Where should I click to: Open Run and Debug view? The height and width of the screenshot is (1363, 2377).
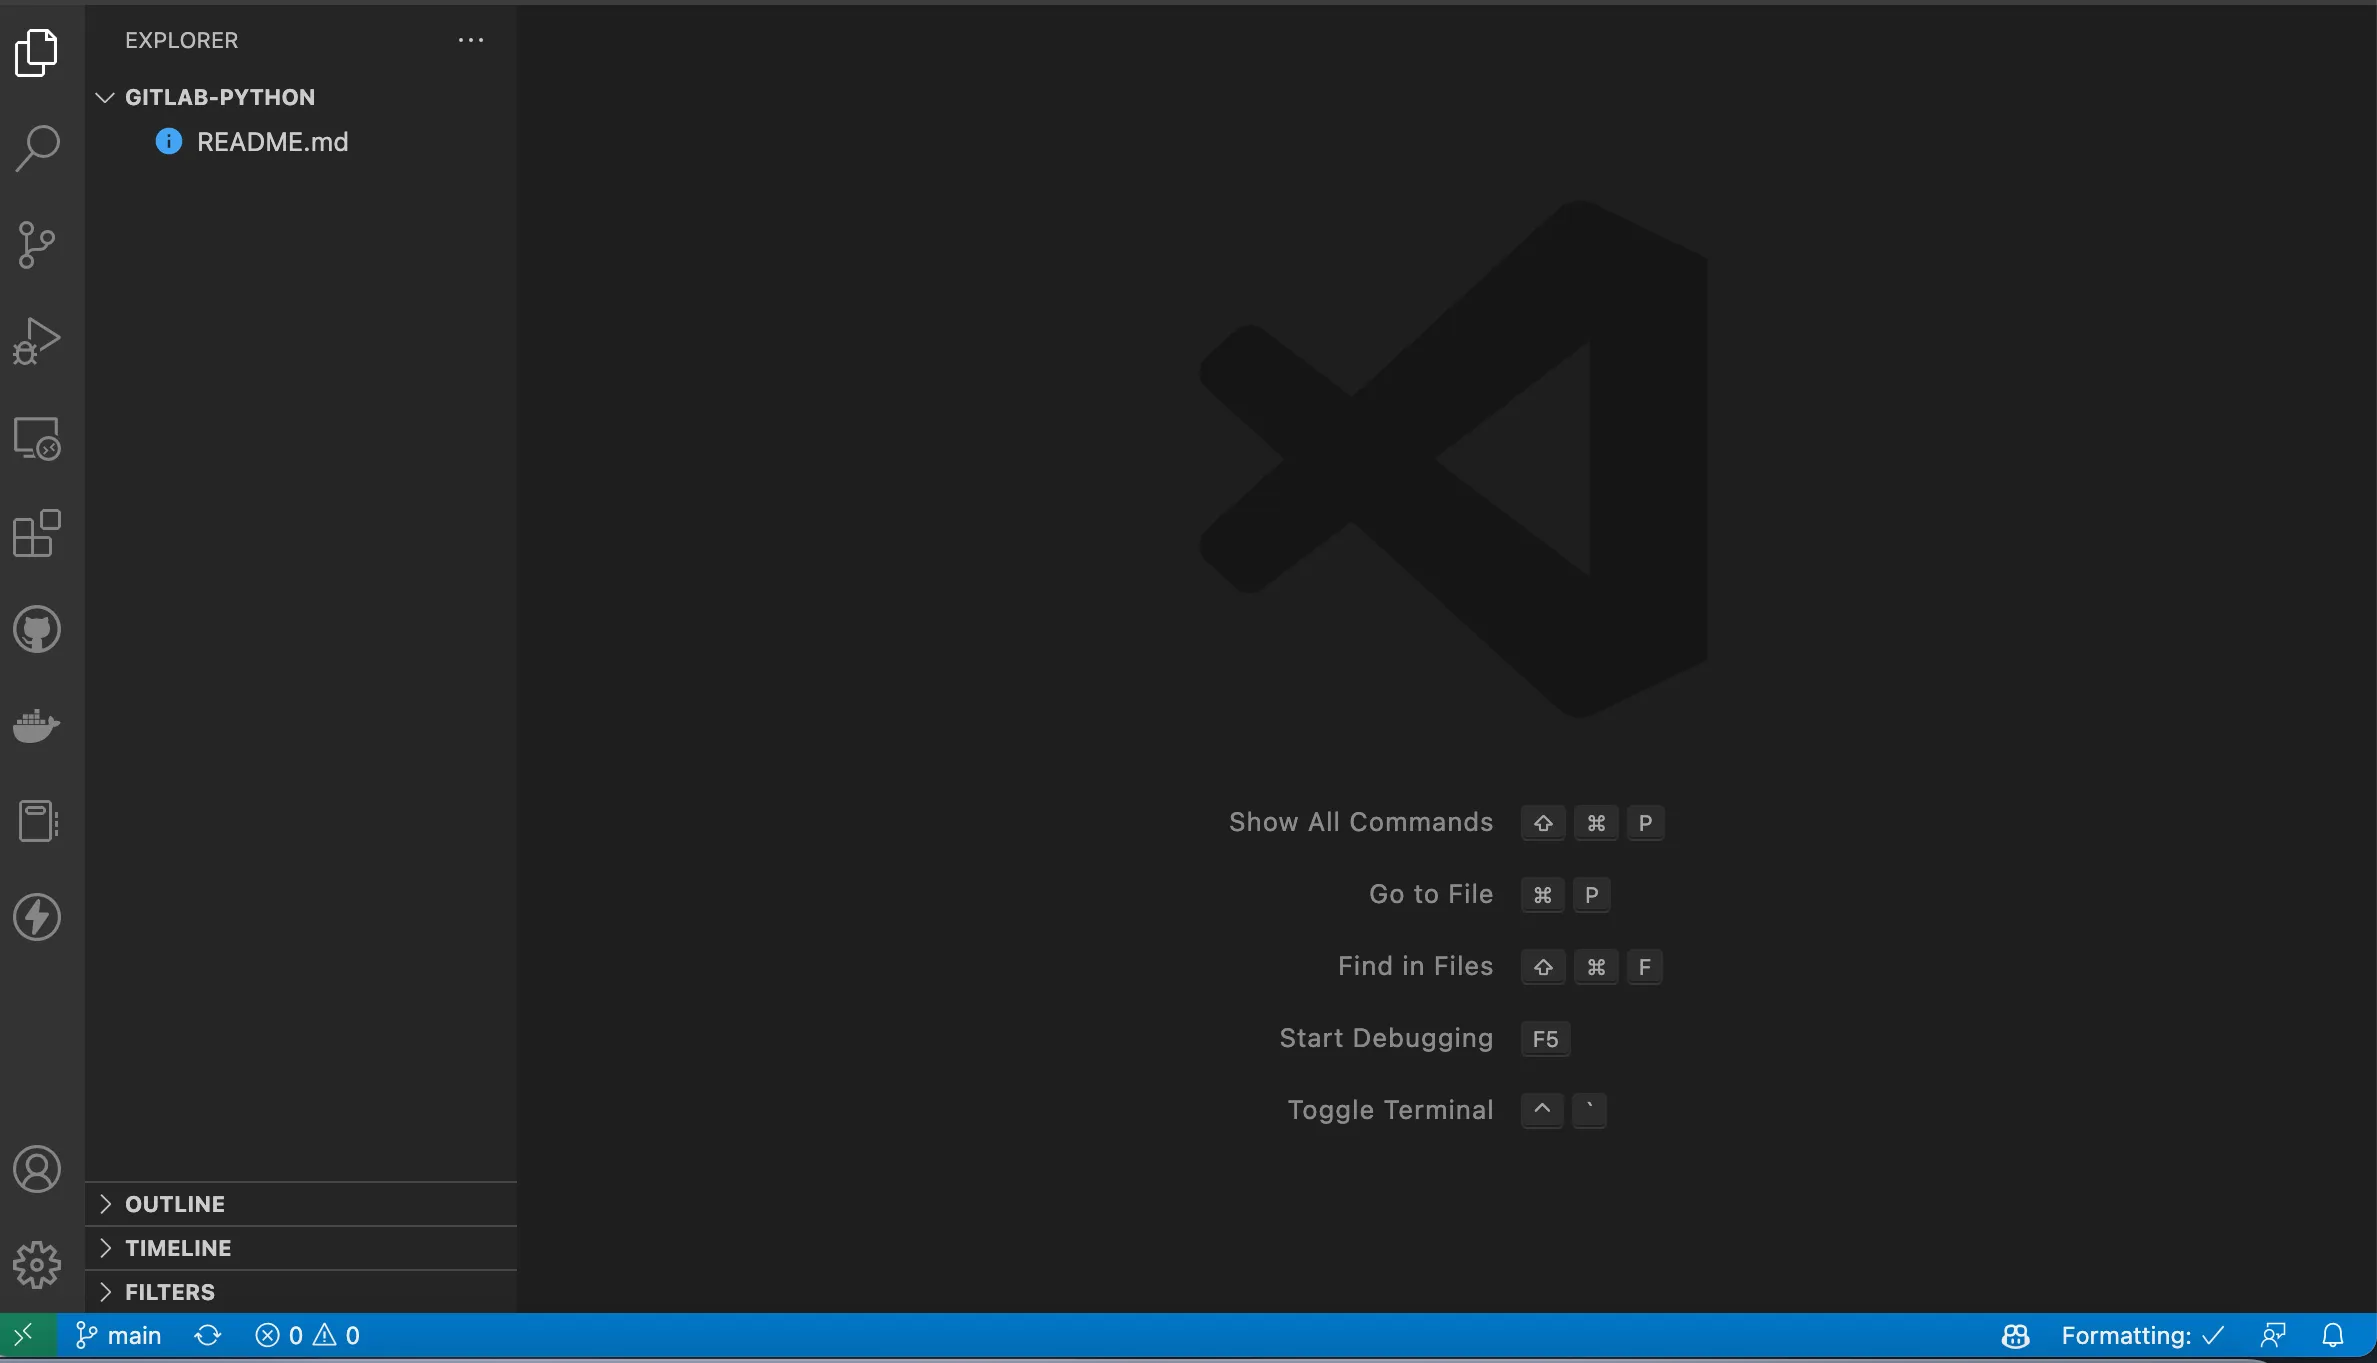37,341
